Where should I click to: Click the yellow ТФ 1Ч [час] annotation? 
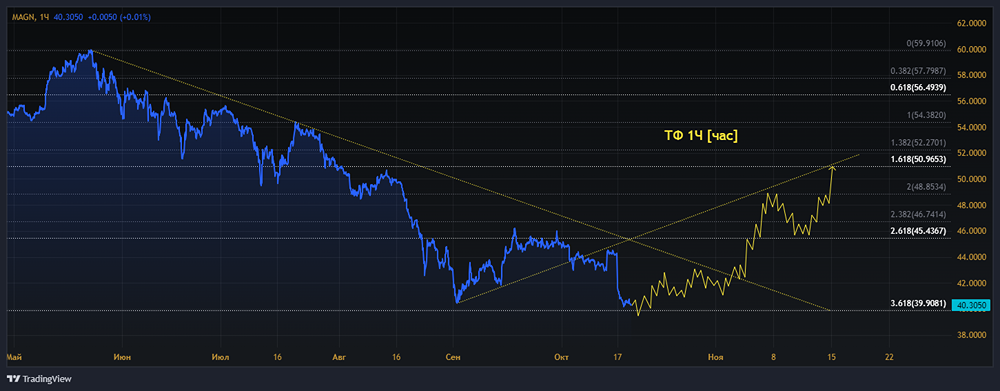point(701,136)
